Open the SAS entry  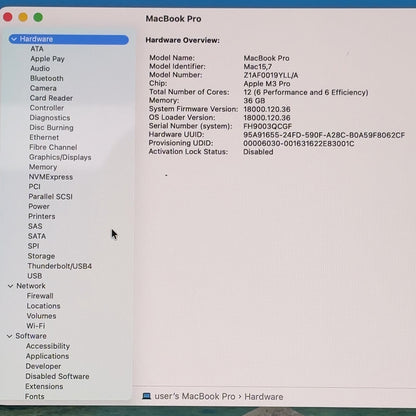click(x=35, y=226)
